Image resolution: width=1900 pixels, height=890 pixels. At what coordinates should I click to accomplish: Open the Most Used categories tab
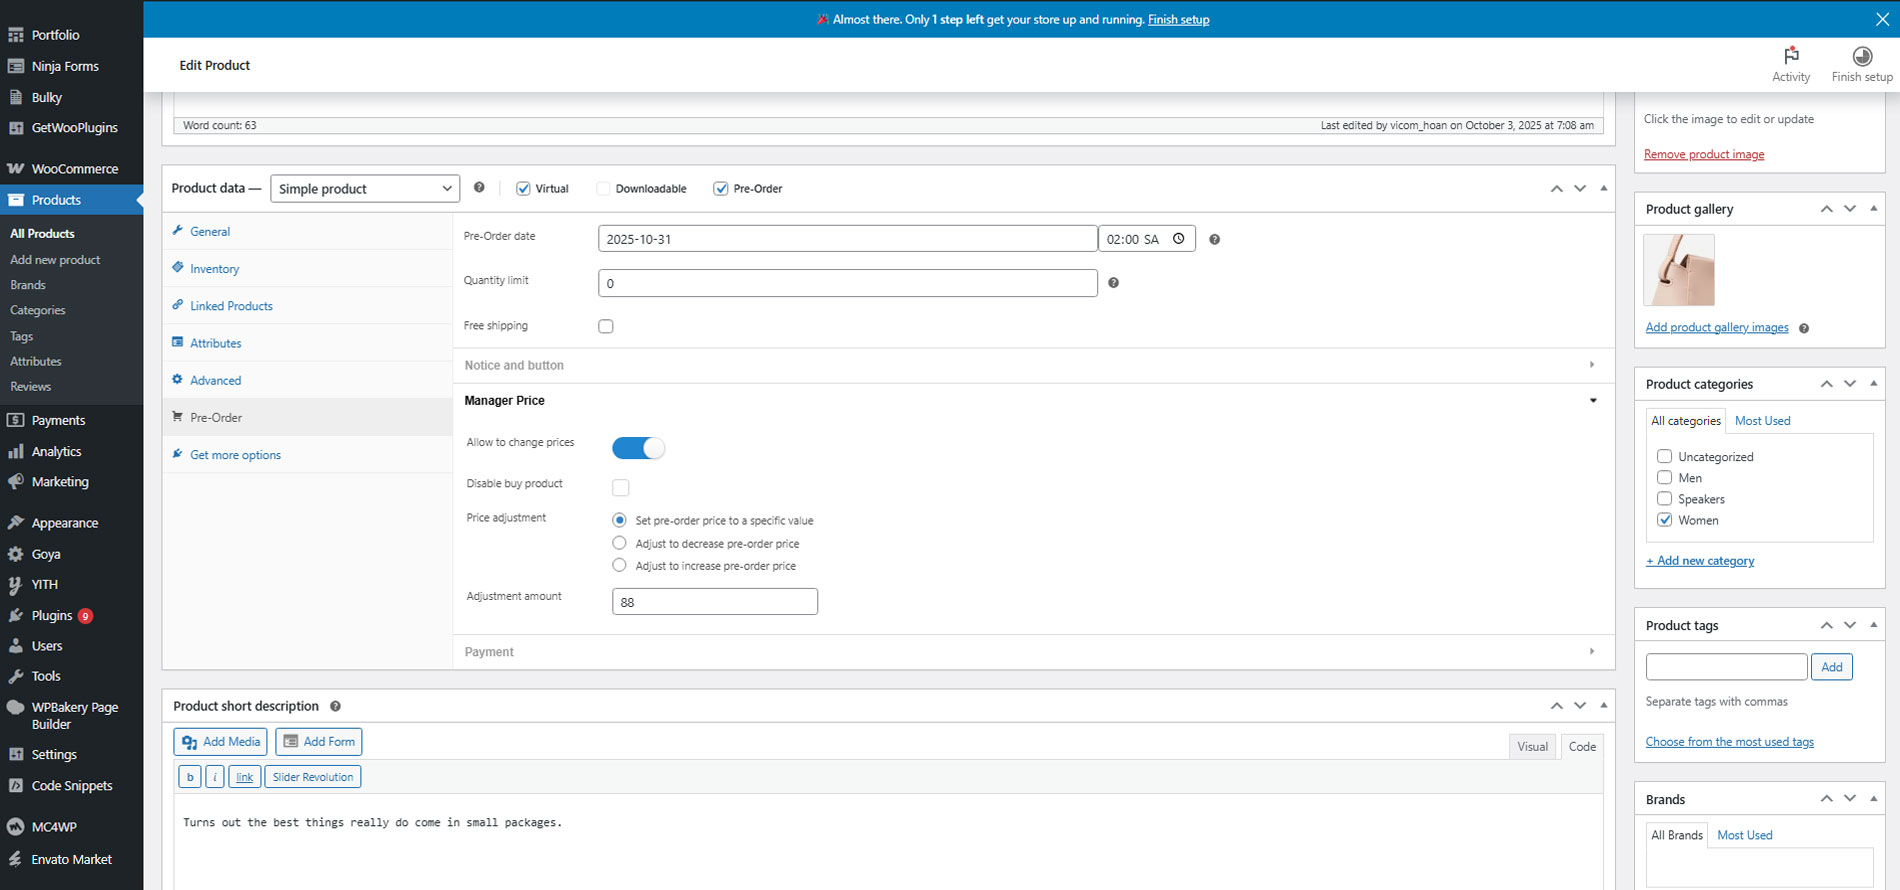[1762, 421]
